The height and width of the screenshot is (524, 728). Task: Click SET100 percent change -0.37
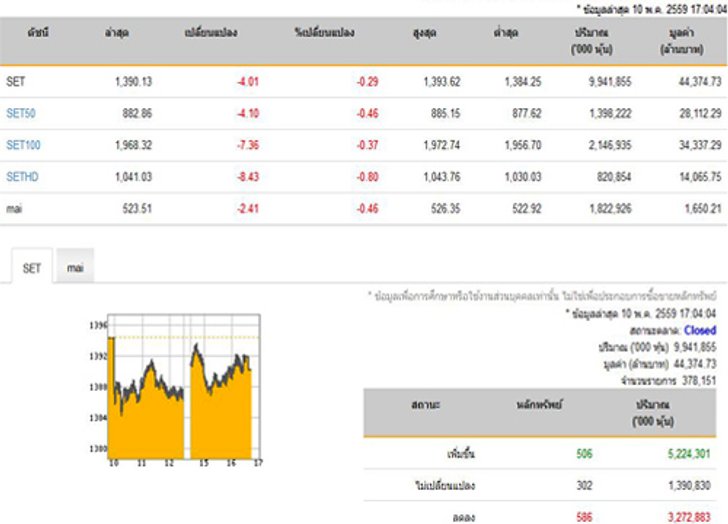click(367, 145)
